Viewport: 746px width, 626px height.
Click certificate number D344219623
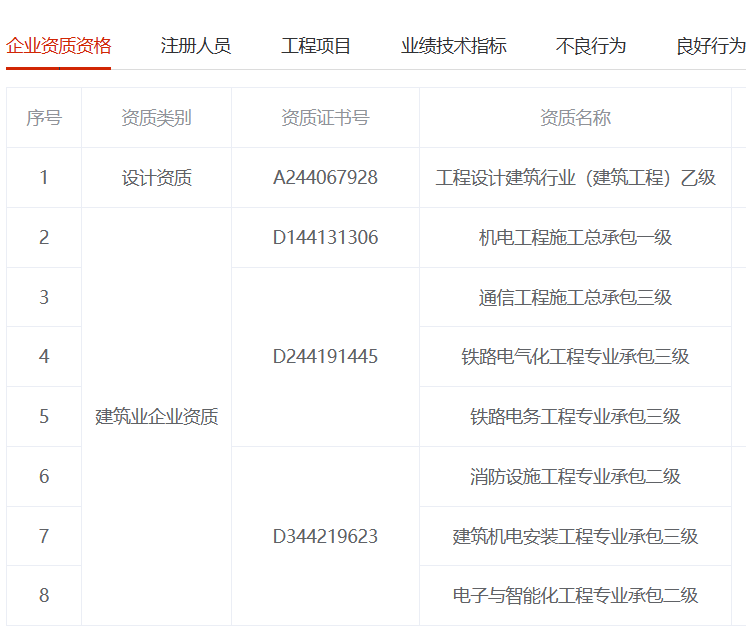click(x=325, y=536)
